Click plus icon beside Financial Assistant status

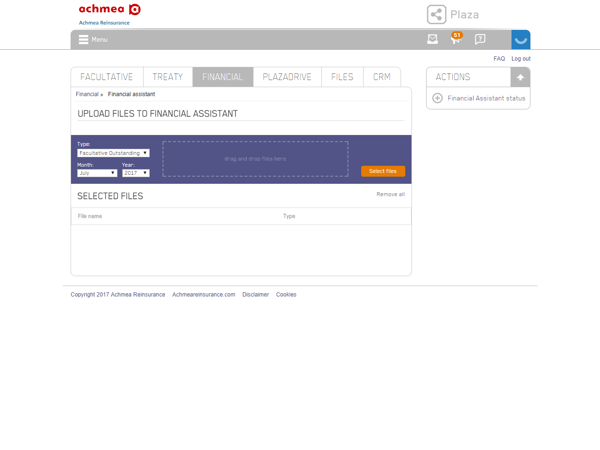[x=437, y=98]
